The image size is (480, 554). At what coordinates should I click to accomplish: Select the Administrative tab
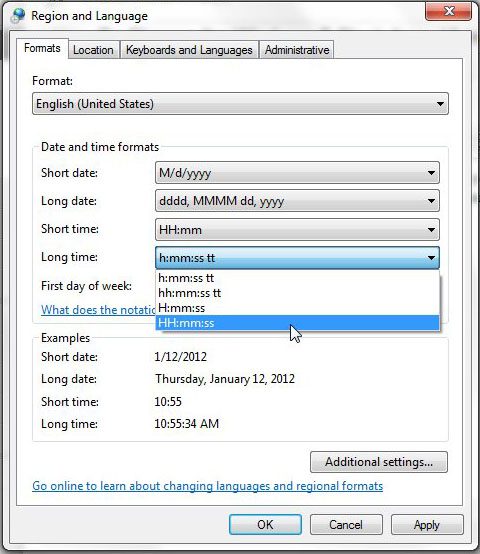click(x=297, y=50)
